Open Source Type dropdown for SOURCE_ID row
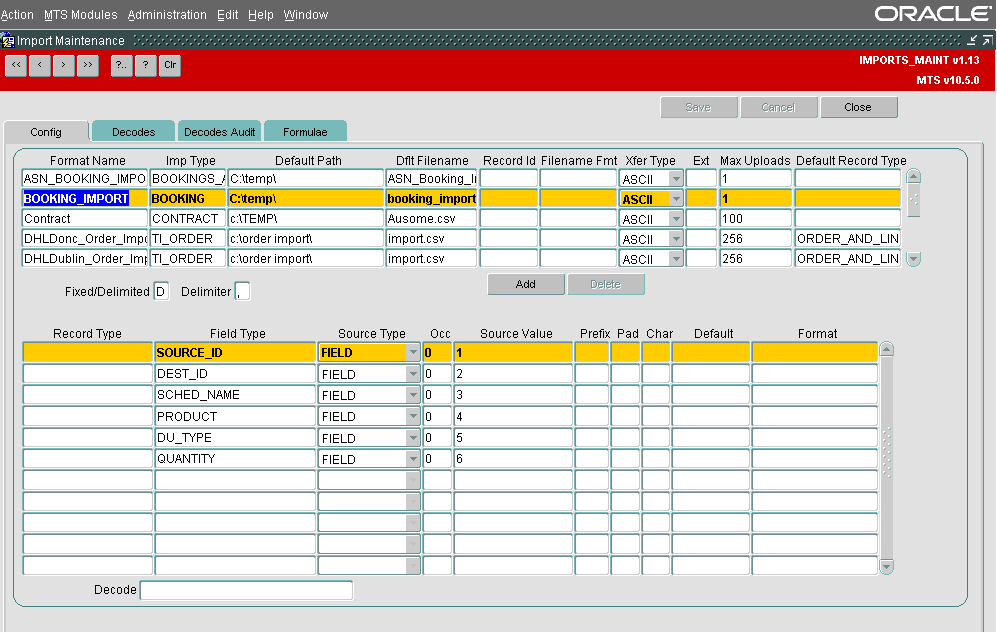 click(x=413, y=352)
